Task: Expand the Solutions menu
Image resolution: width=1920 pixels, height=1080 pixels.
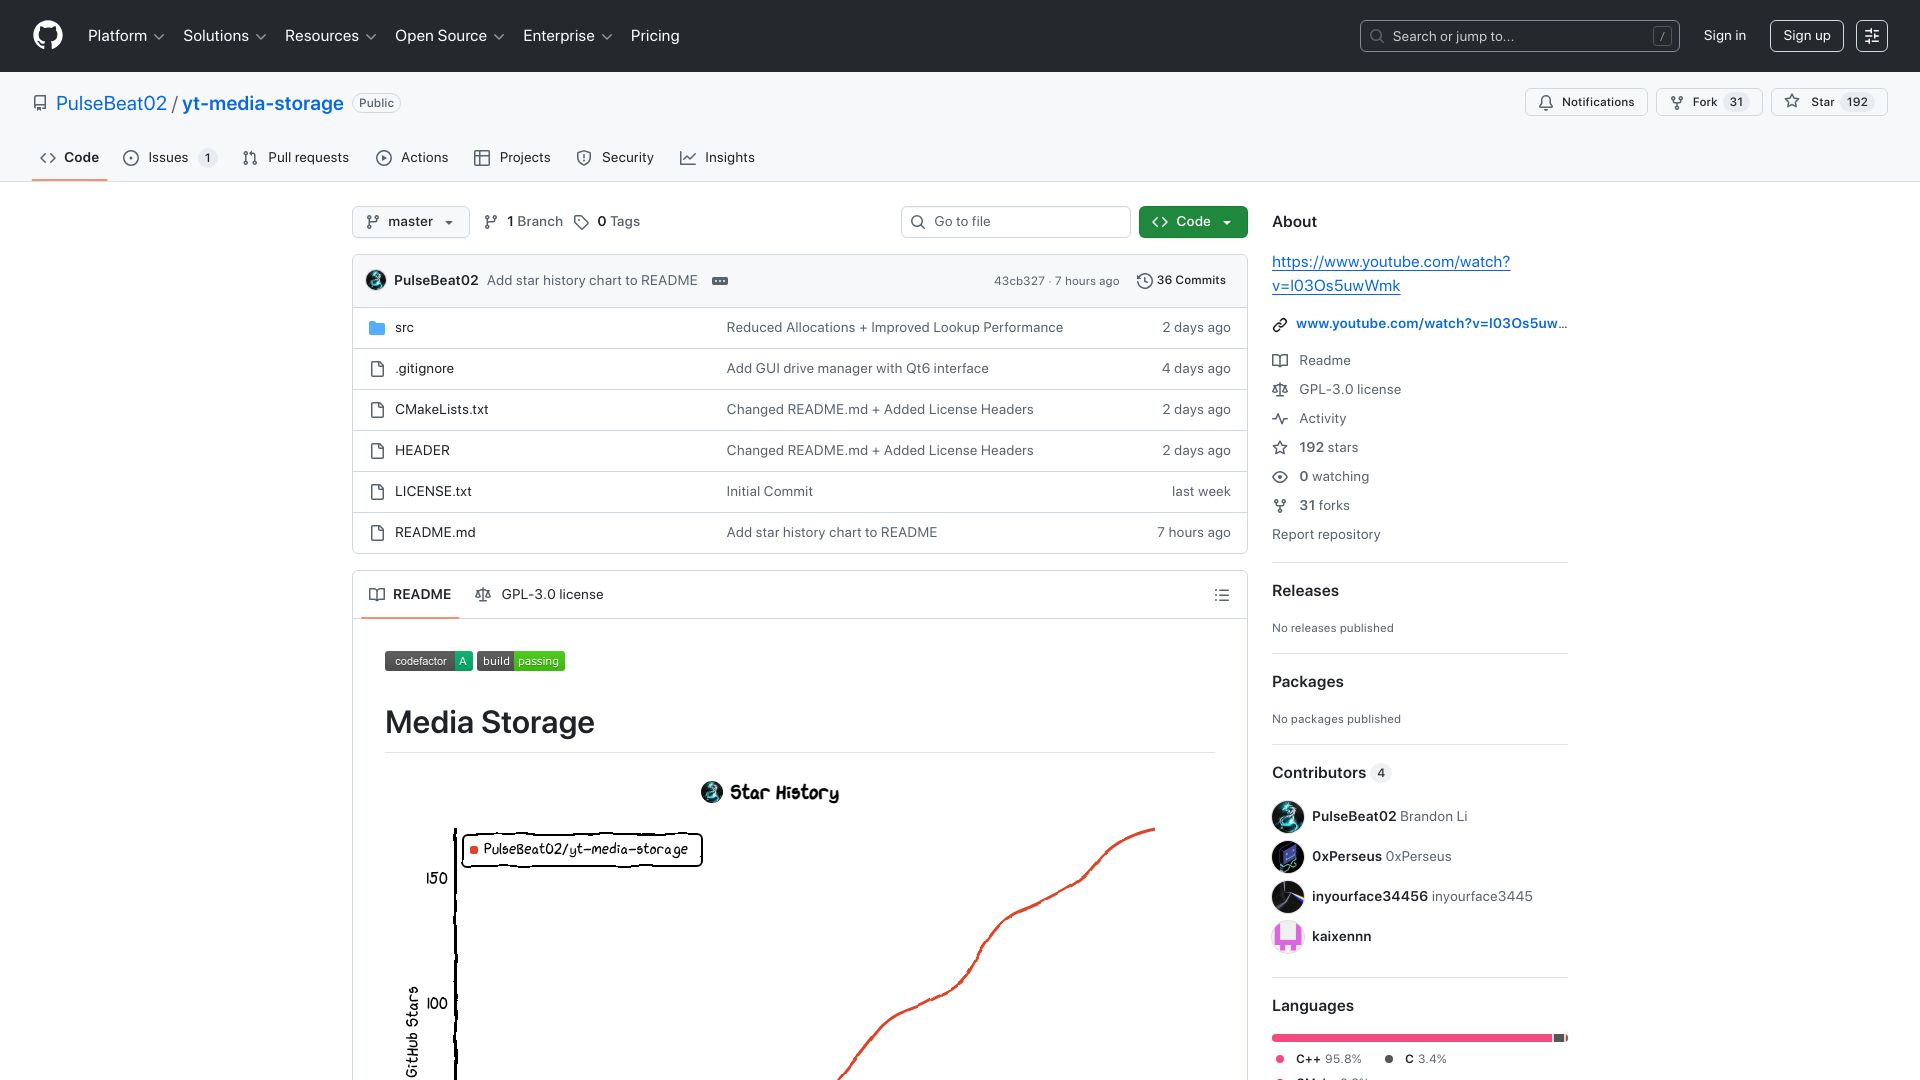Action: (x=225, y=36)
